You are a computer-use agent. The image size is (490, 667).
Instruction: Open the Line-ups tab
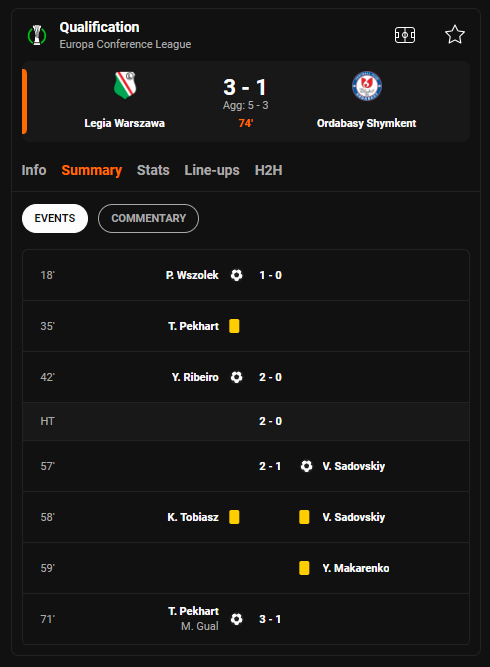(x=212, y=171)
